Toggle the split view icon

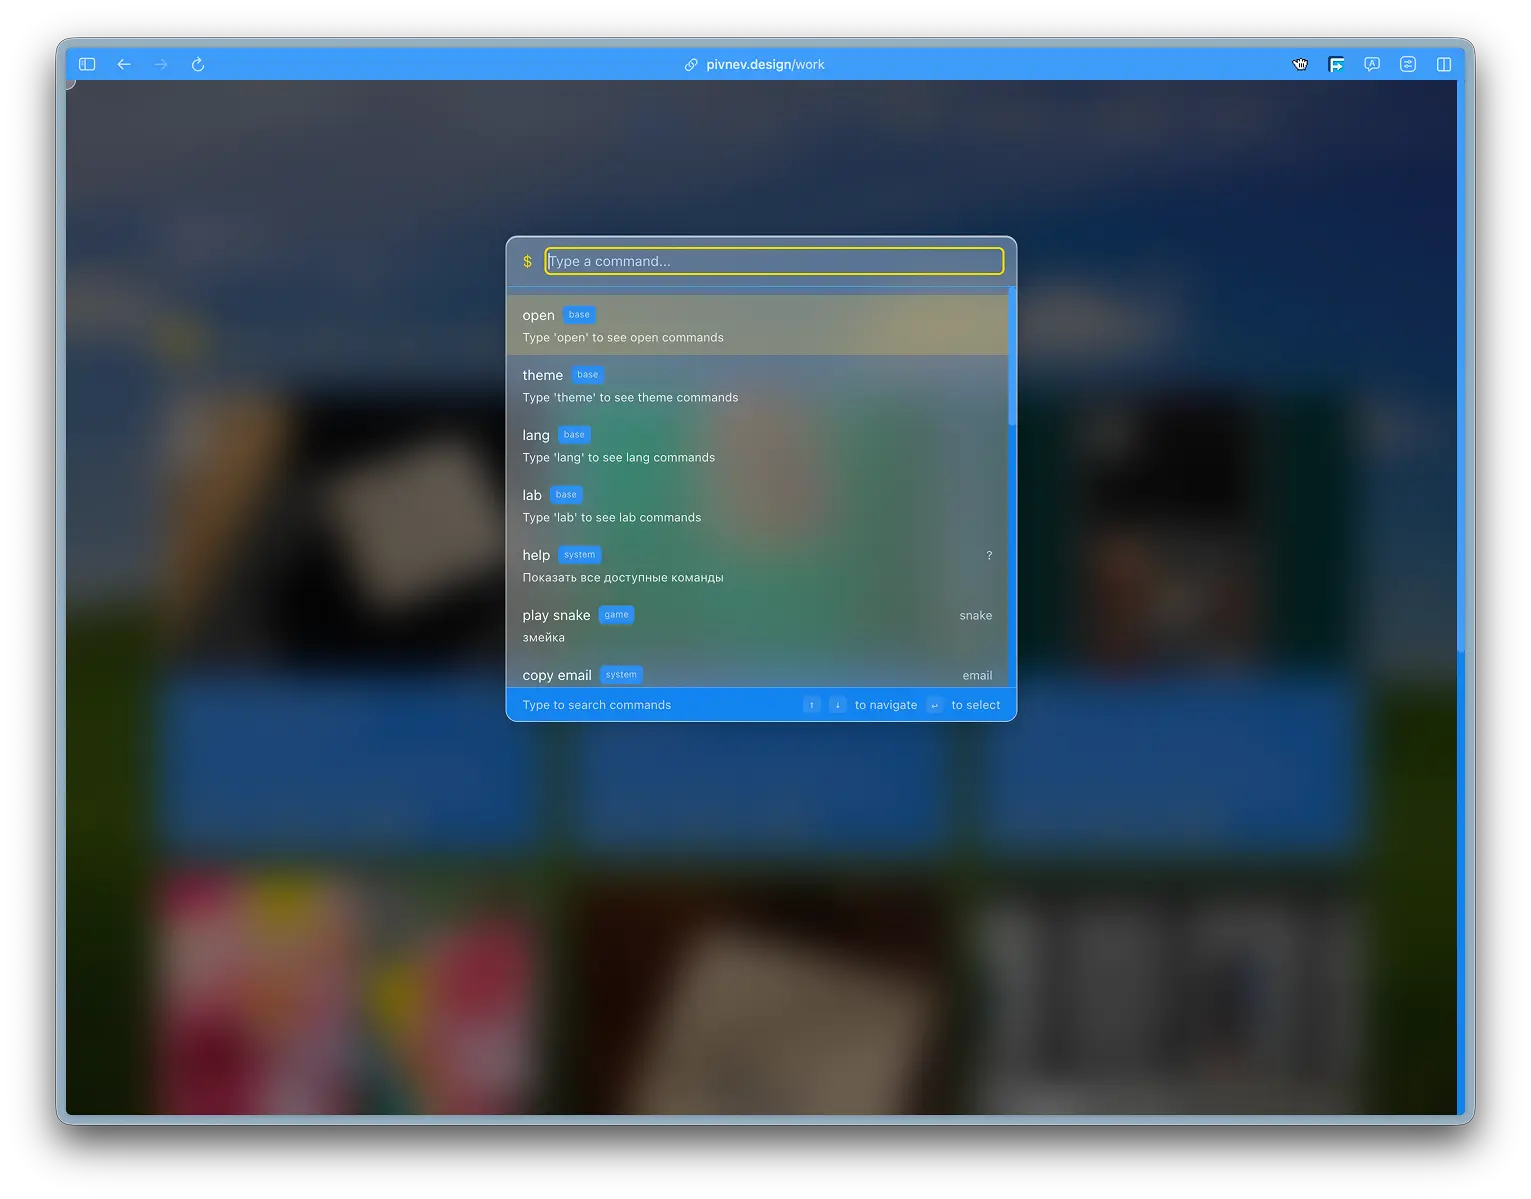(x=1444, y=64)
